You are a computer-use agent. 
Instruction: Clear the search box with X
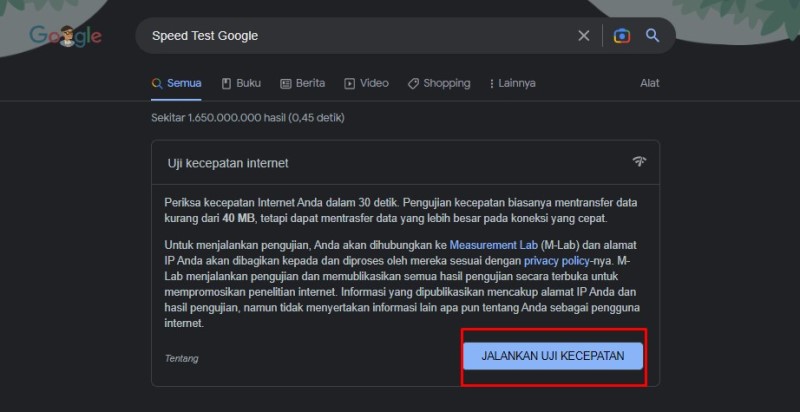(x=584, y=36)
